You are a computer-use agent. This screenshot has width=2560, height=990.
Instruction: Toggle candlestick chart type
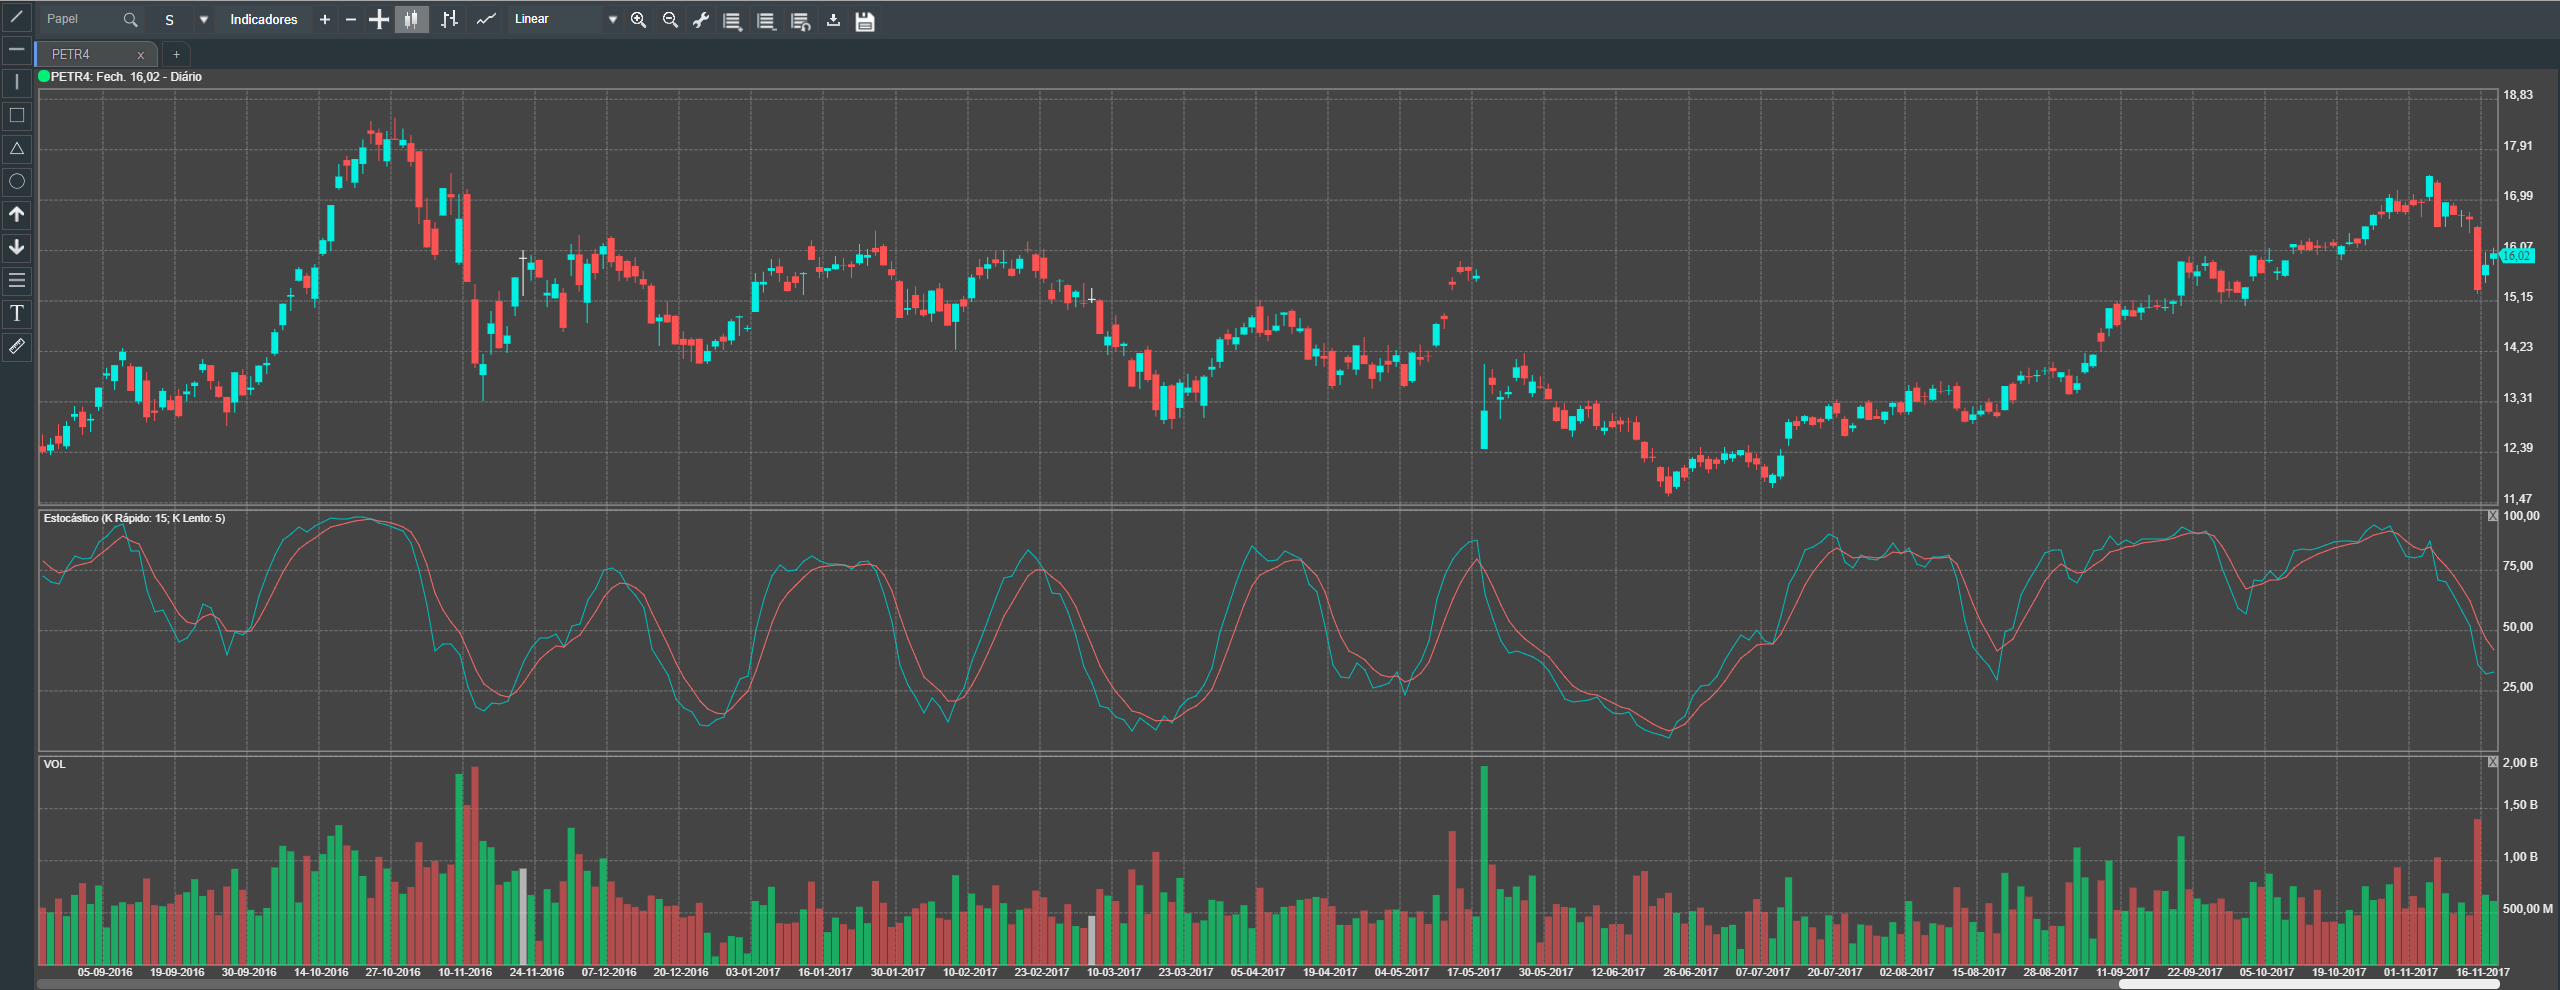(x=411, y=19)
